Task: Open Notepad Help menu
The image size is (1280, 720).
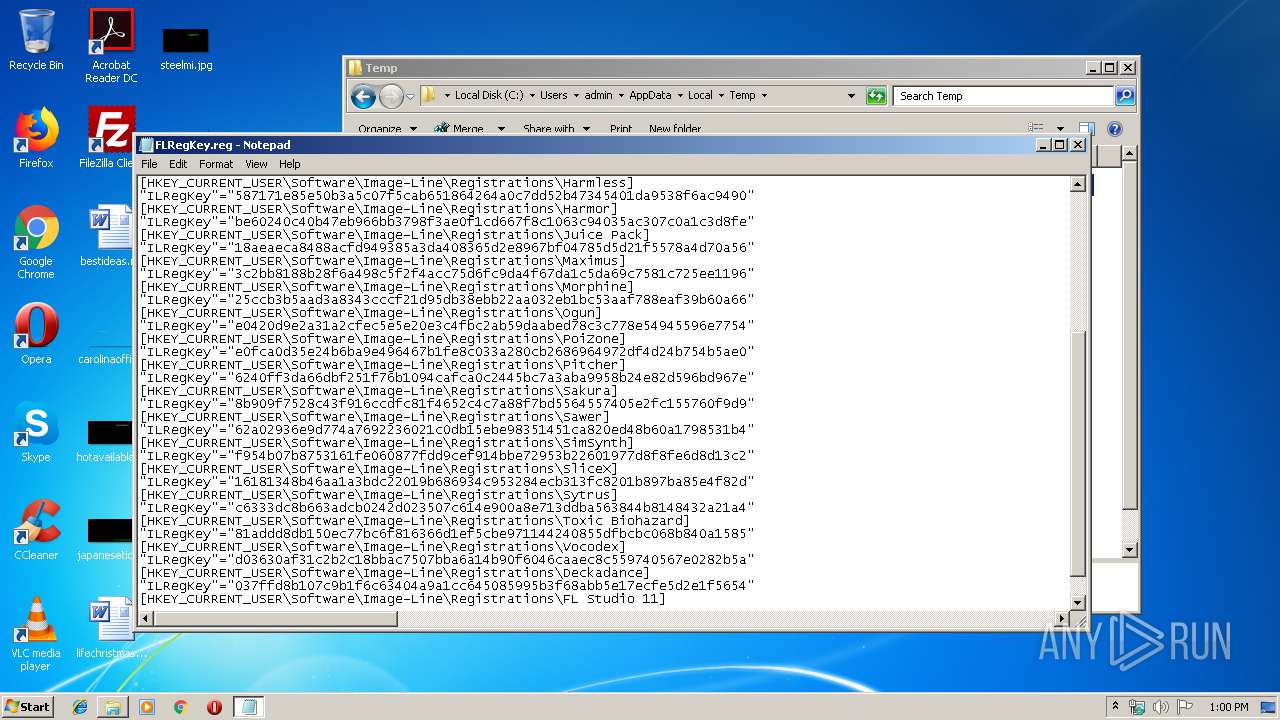Action: click(290, 164)
